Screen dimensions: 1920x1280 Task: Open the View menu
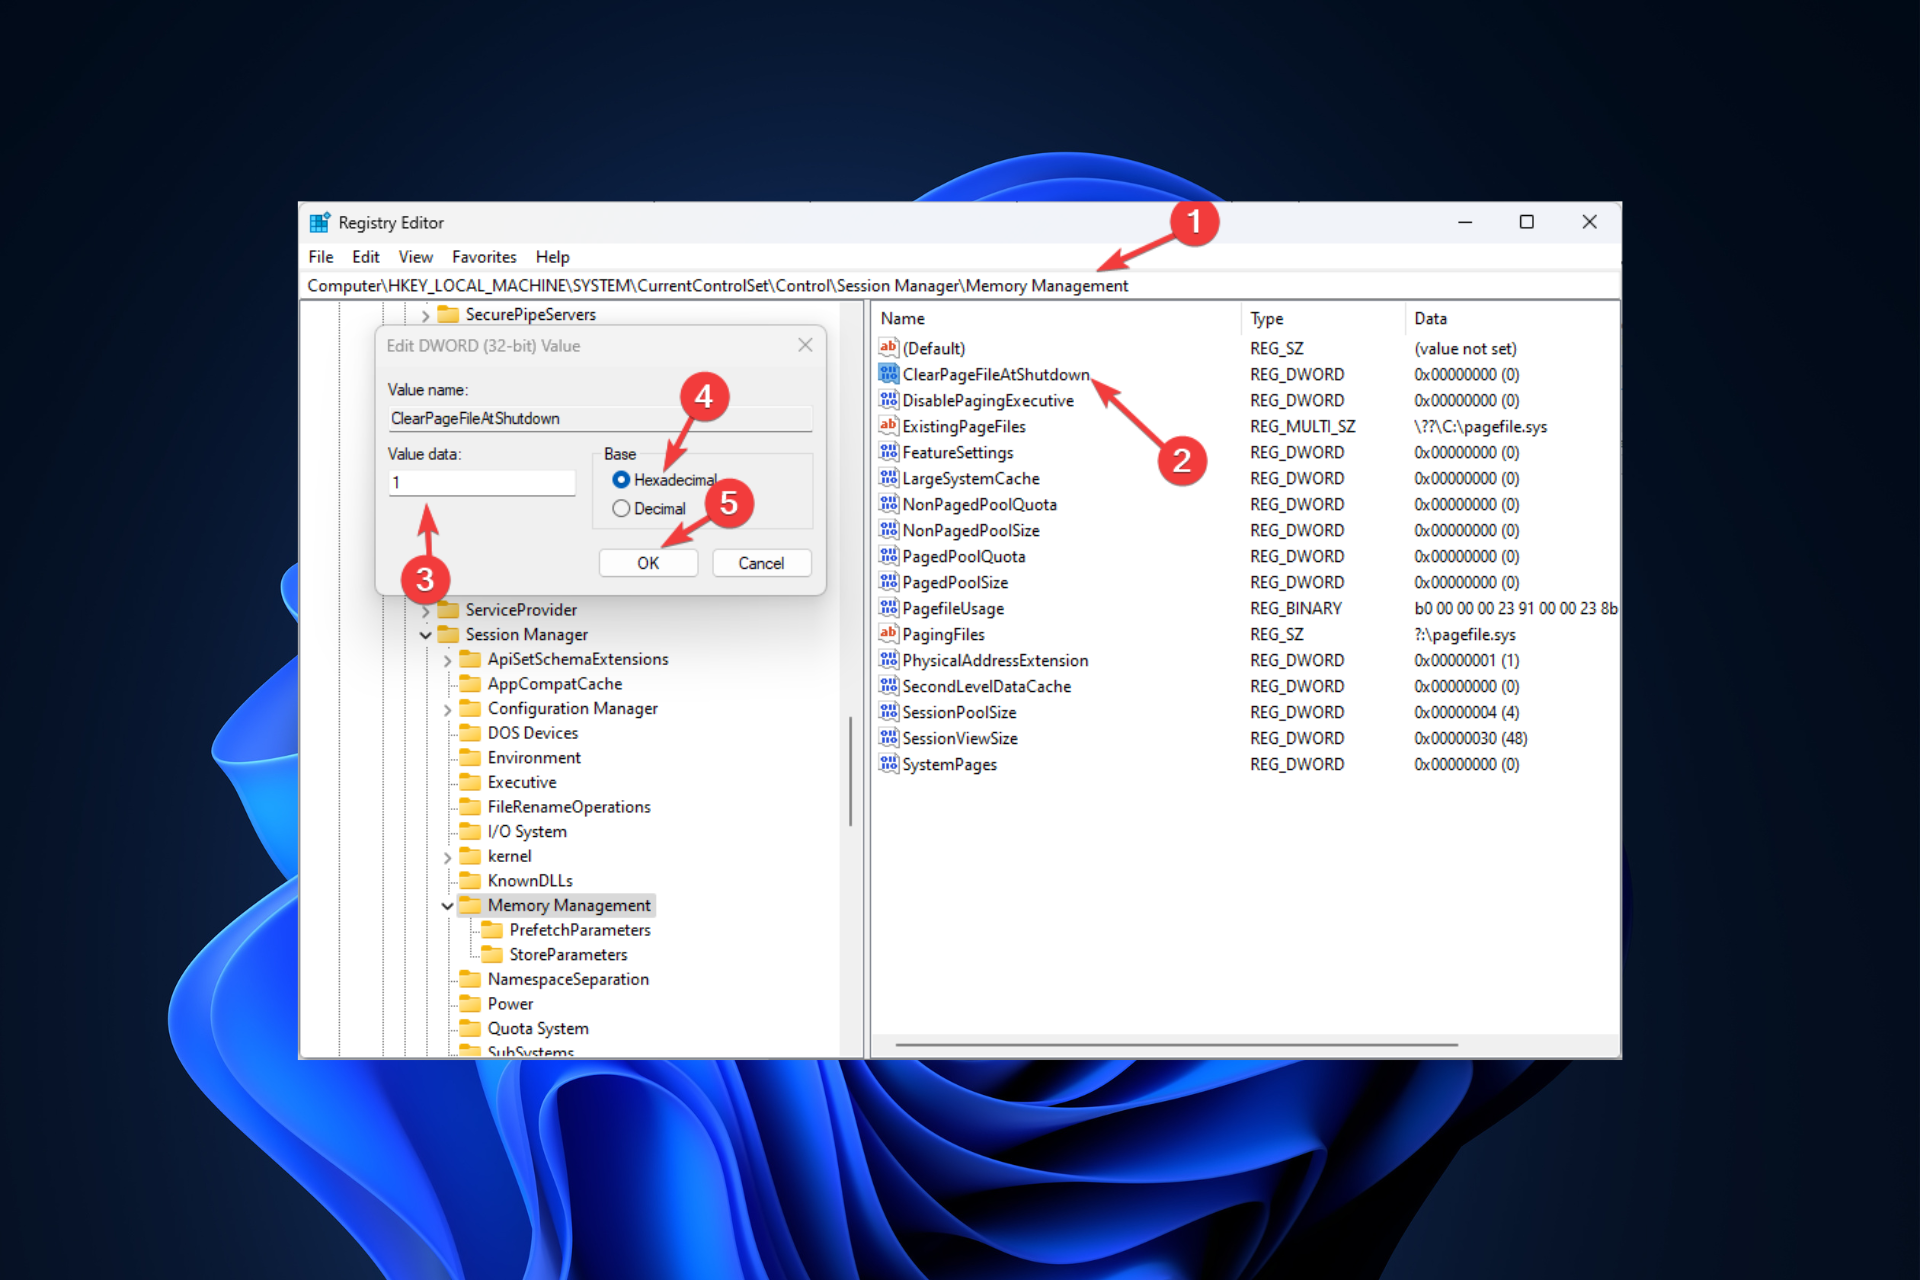[415, 257]
